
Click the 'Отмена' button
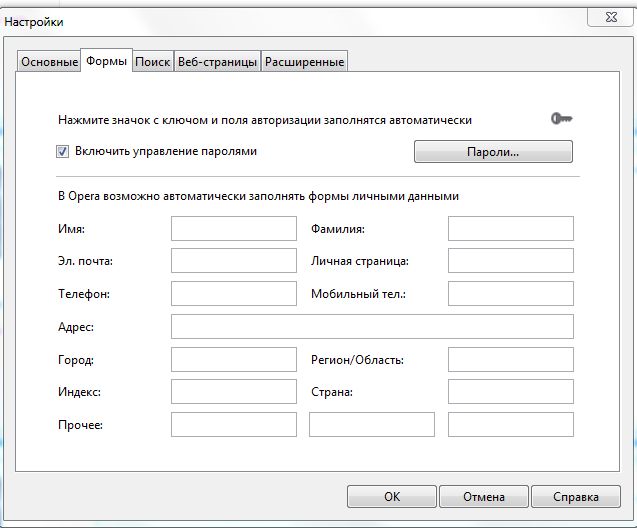pos(483,497)
